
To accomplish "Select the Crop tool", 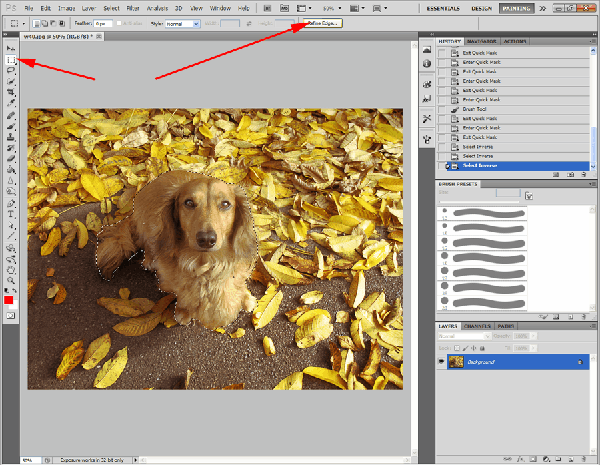I will pos(11,92).
